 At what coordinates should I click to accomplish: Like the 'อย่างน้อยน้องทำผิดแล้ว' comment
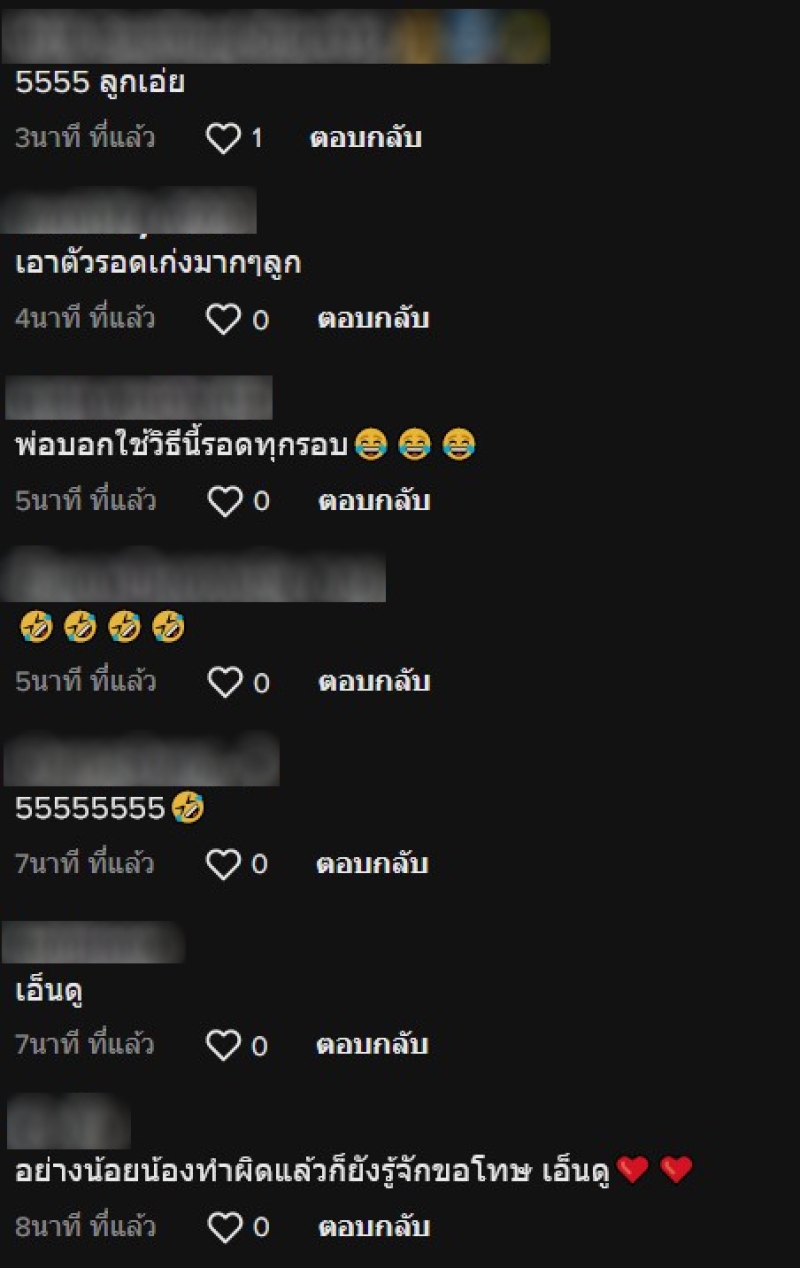224,1227
